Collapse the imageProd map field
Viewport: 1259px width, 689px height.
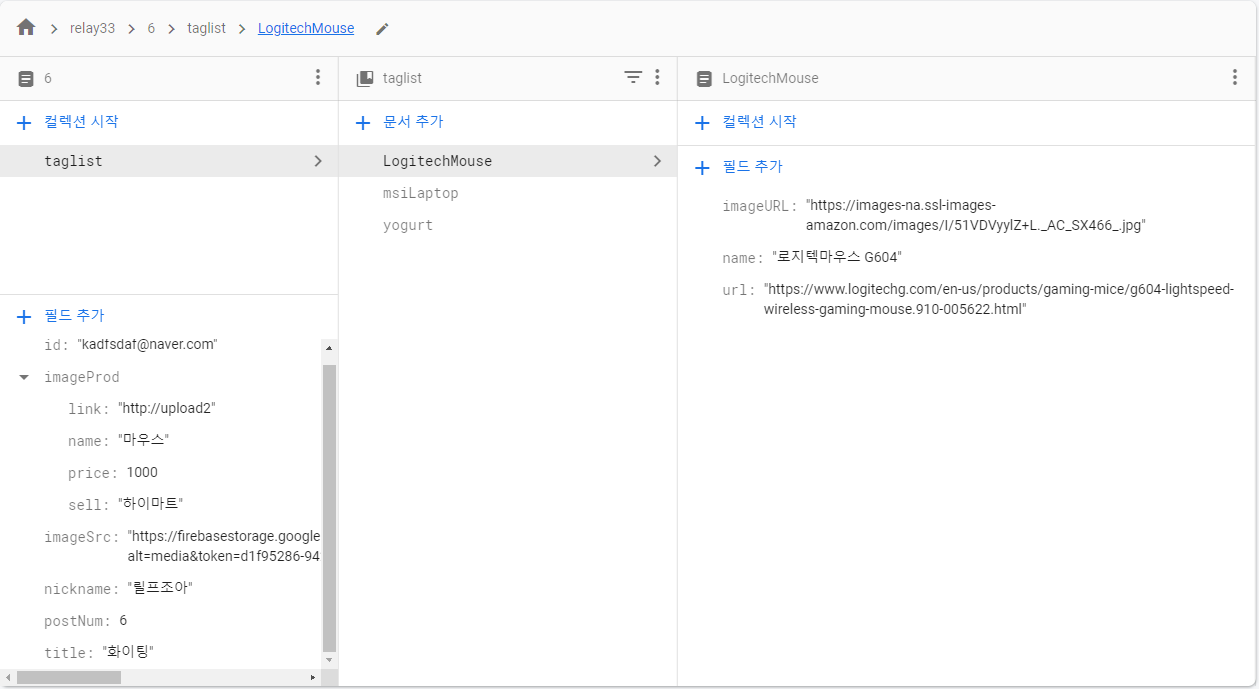(24, 377)
